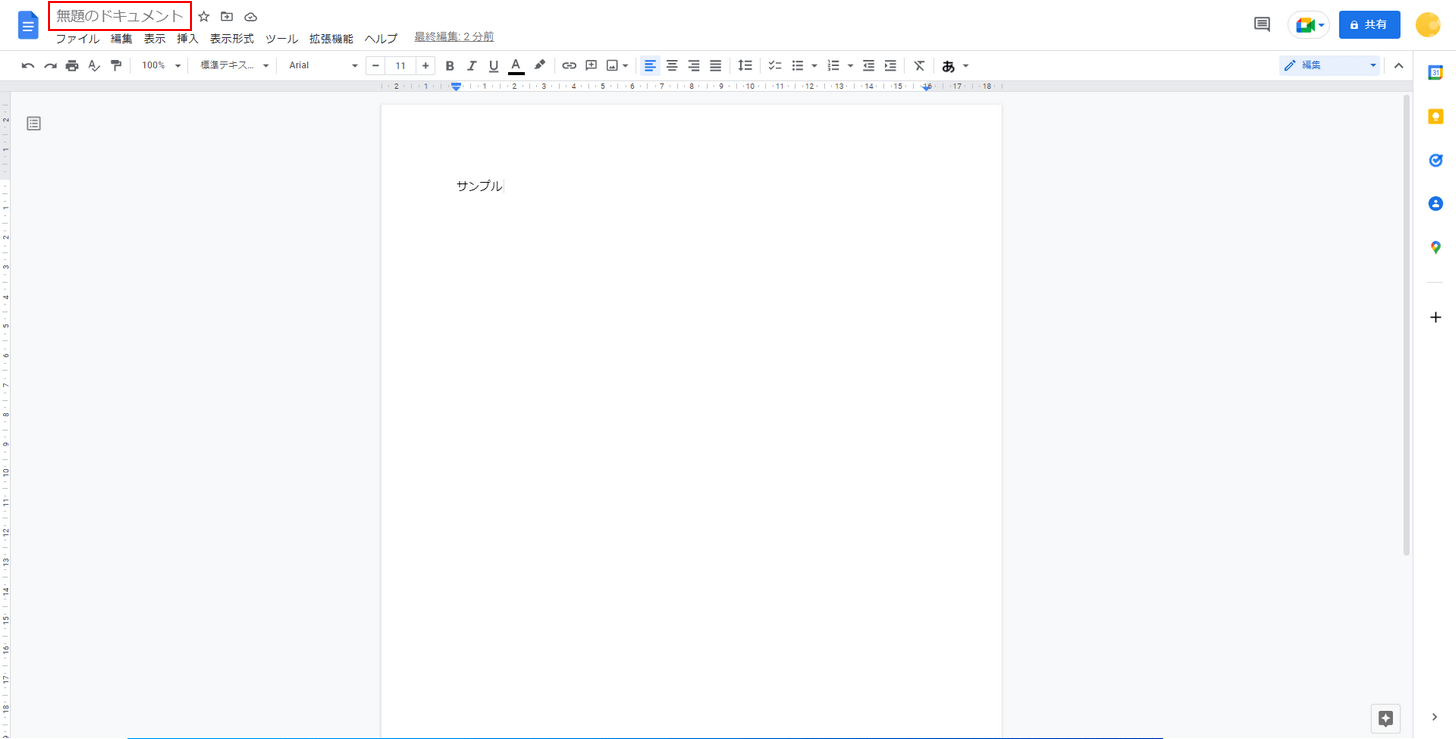Click the document title field
Screen dimensions: 1456x739
pos(120,16)
